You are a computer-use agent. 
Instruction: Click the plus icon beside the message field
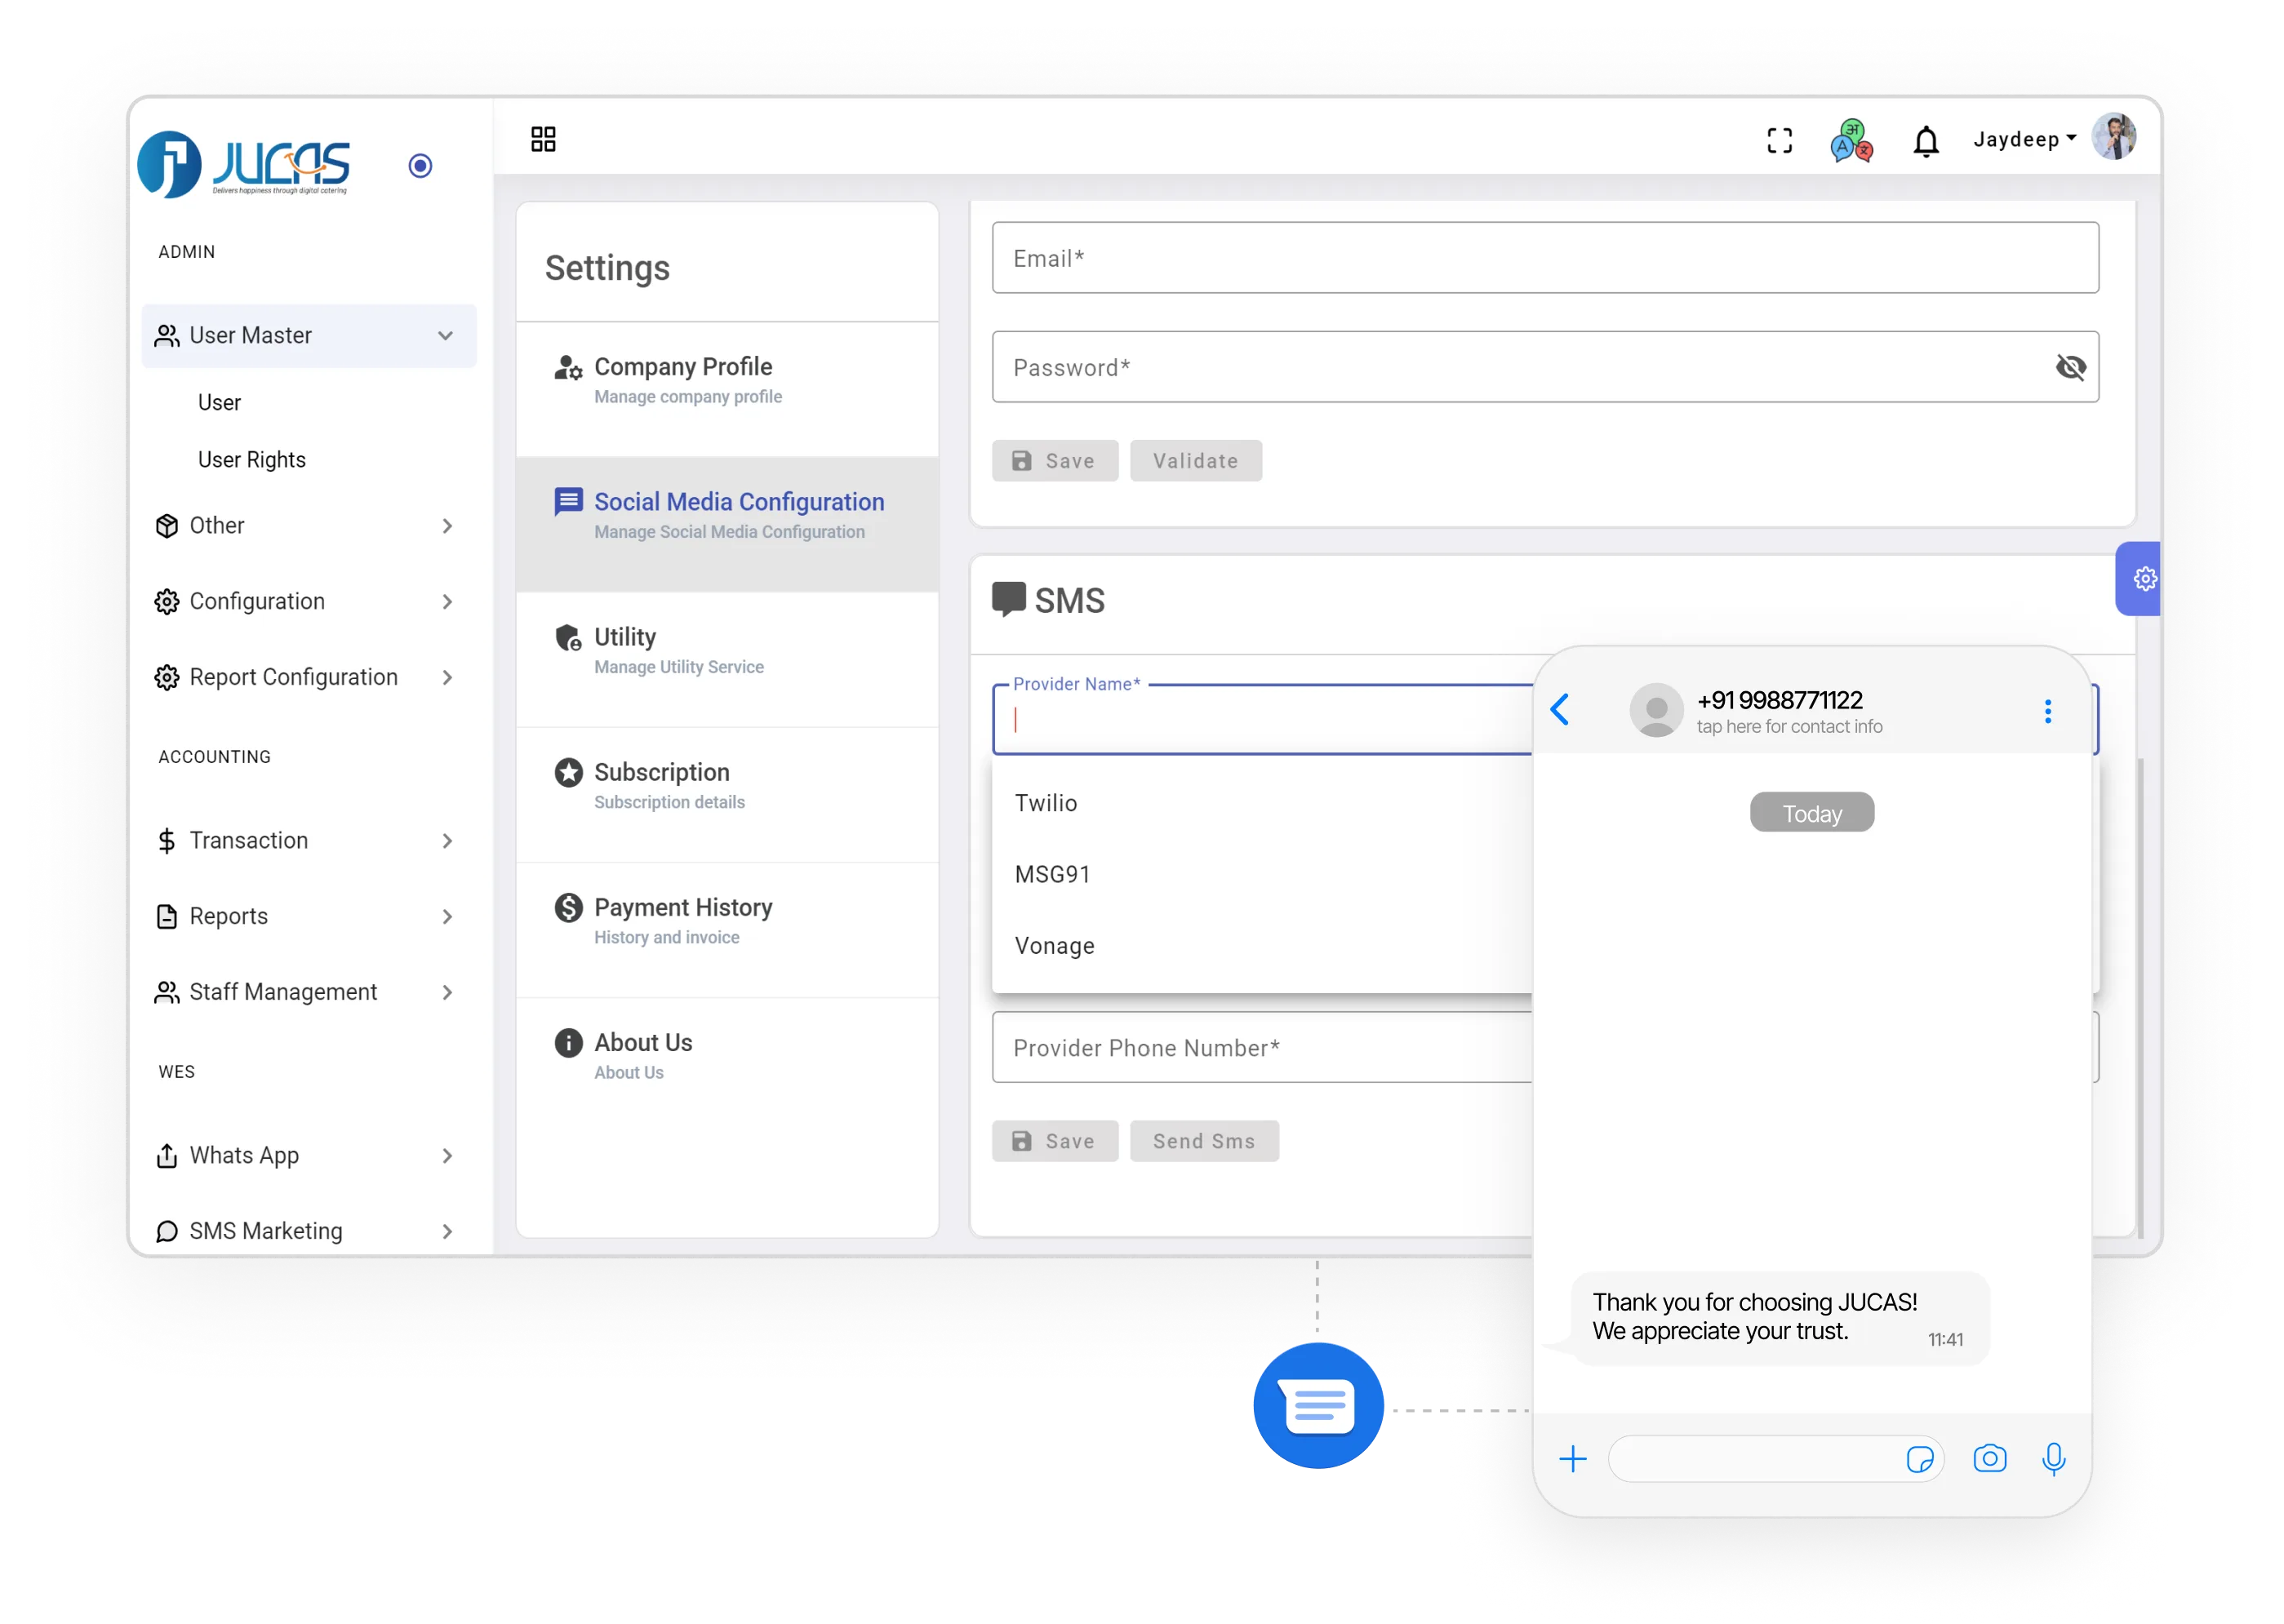tap(1573, 1459)
